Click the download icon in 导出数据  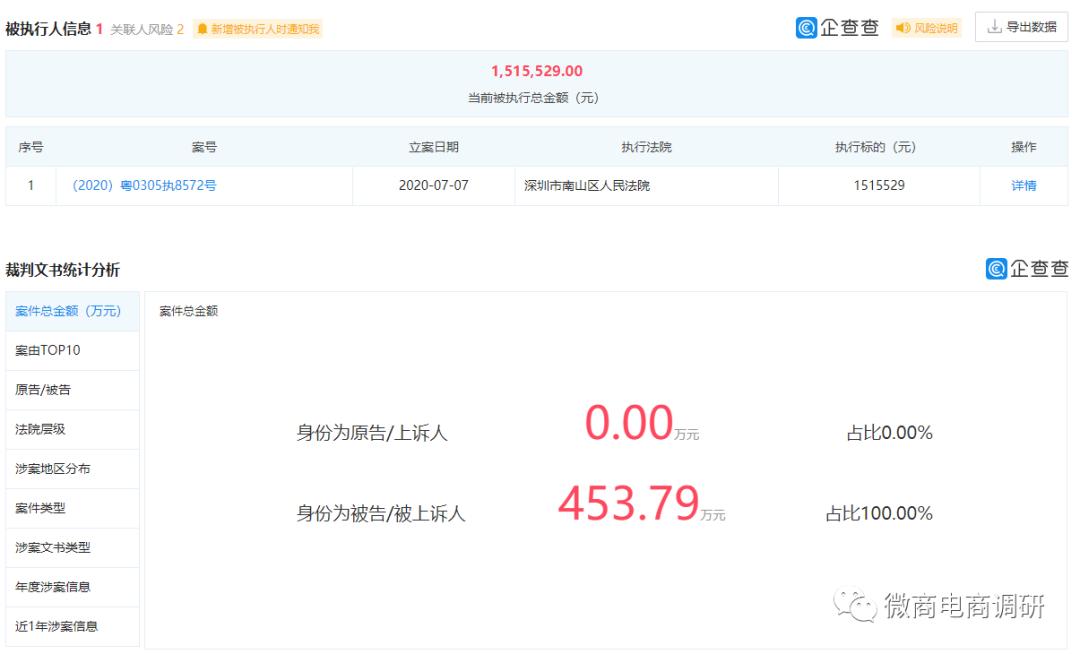click(994, 27)
